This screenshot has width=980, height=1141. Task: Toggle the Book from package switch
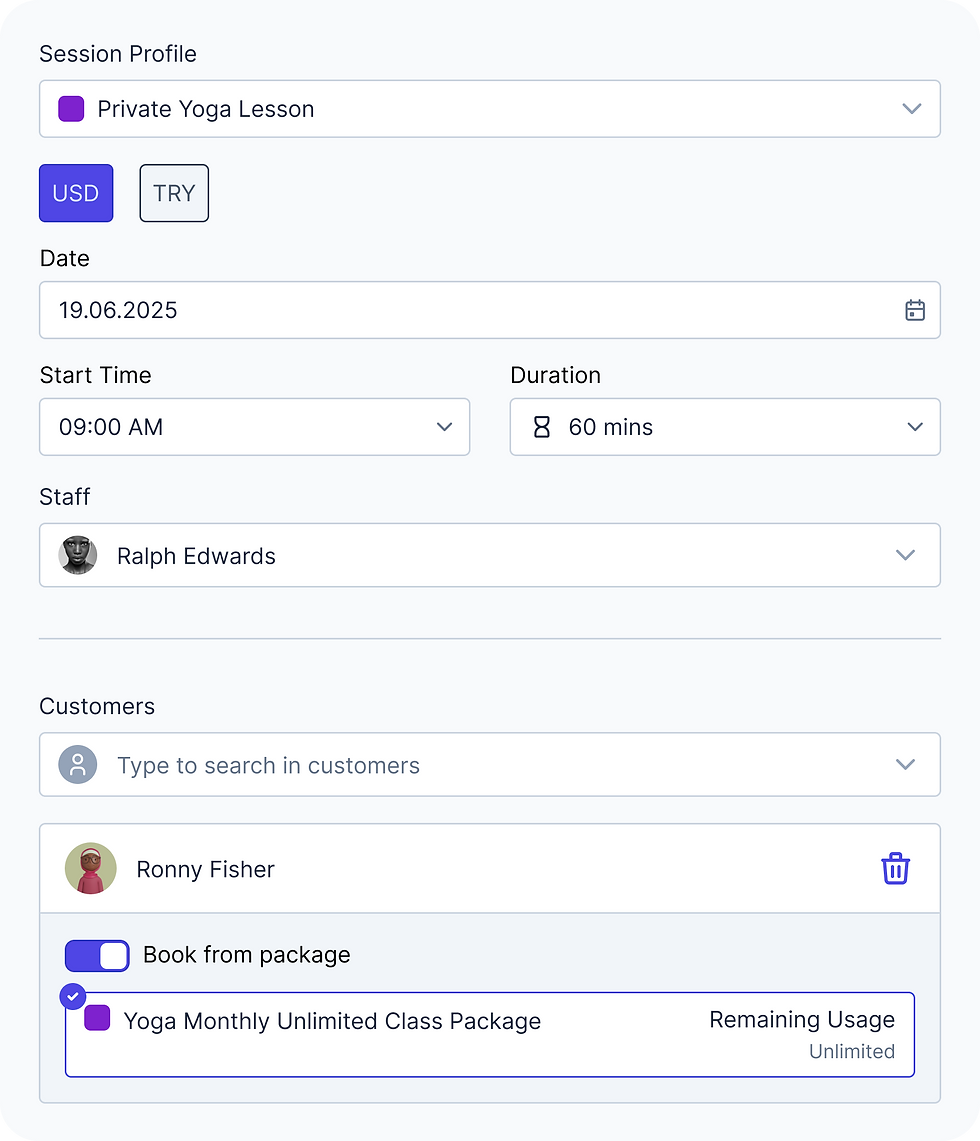pyautogui.click(x=97, y=955)
